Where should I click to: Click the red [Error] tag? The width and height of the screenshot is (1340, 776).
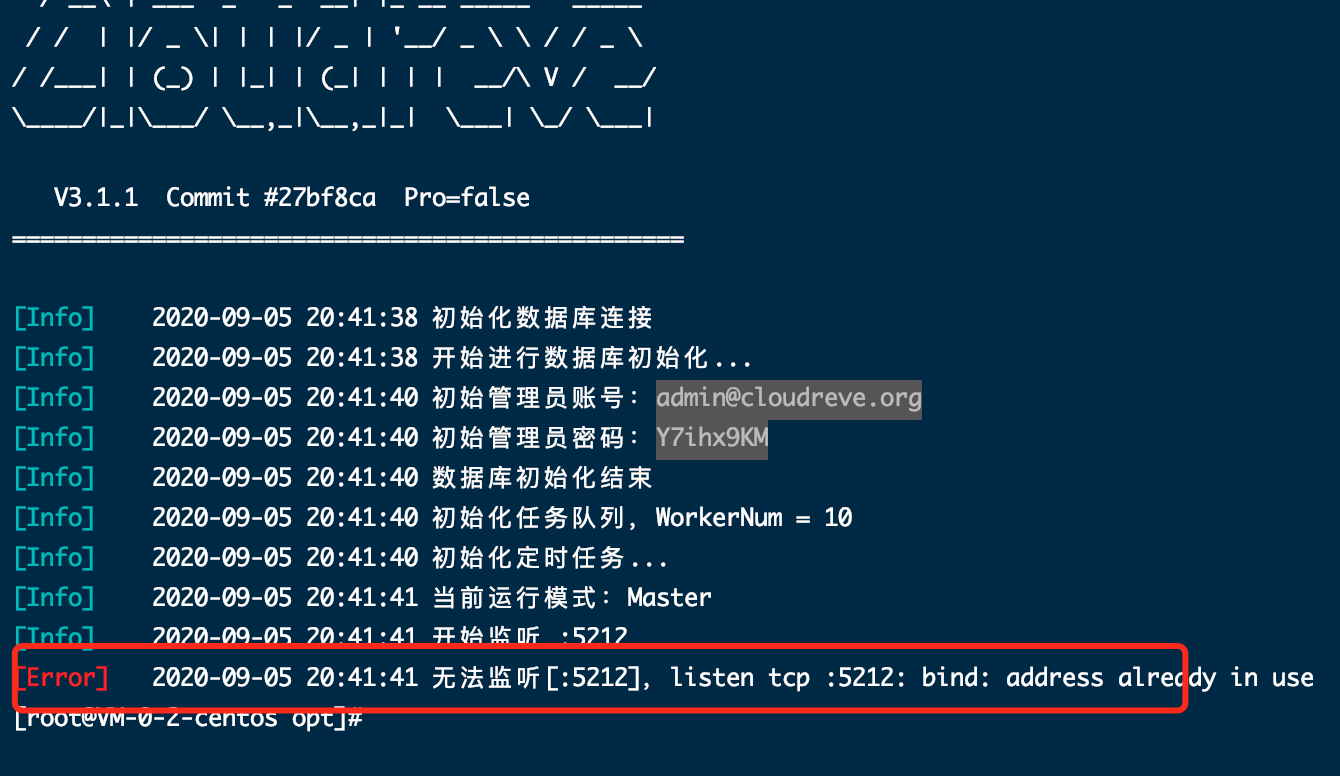[61, 678]
